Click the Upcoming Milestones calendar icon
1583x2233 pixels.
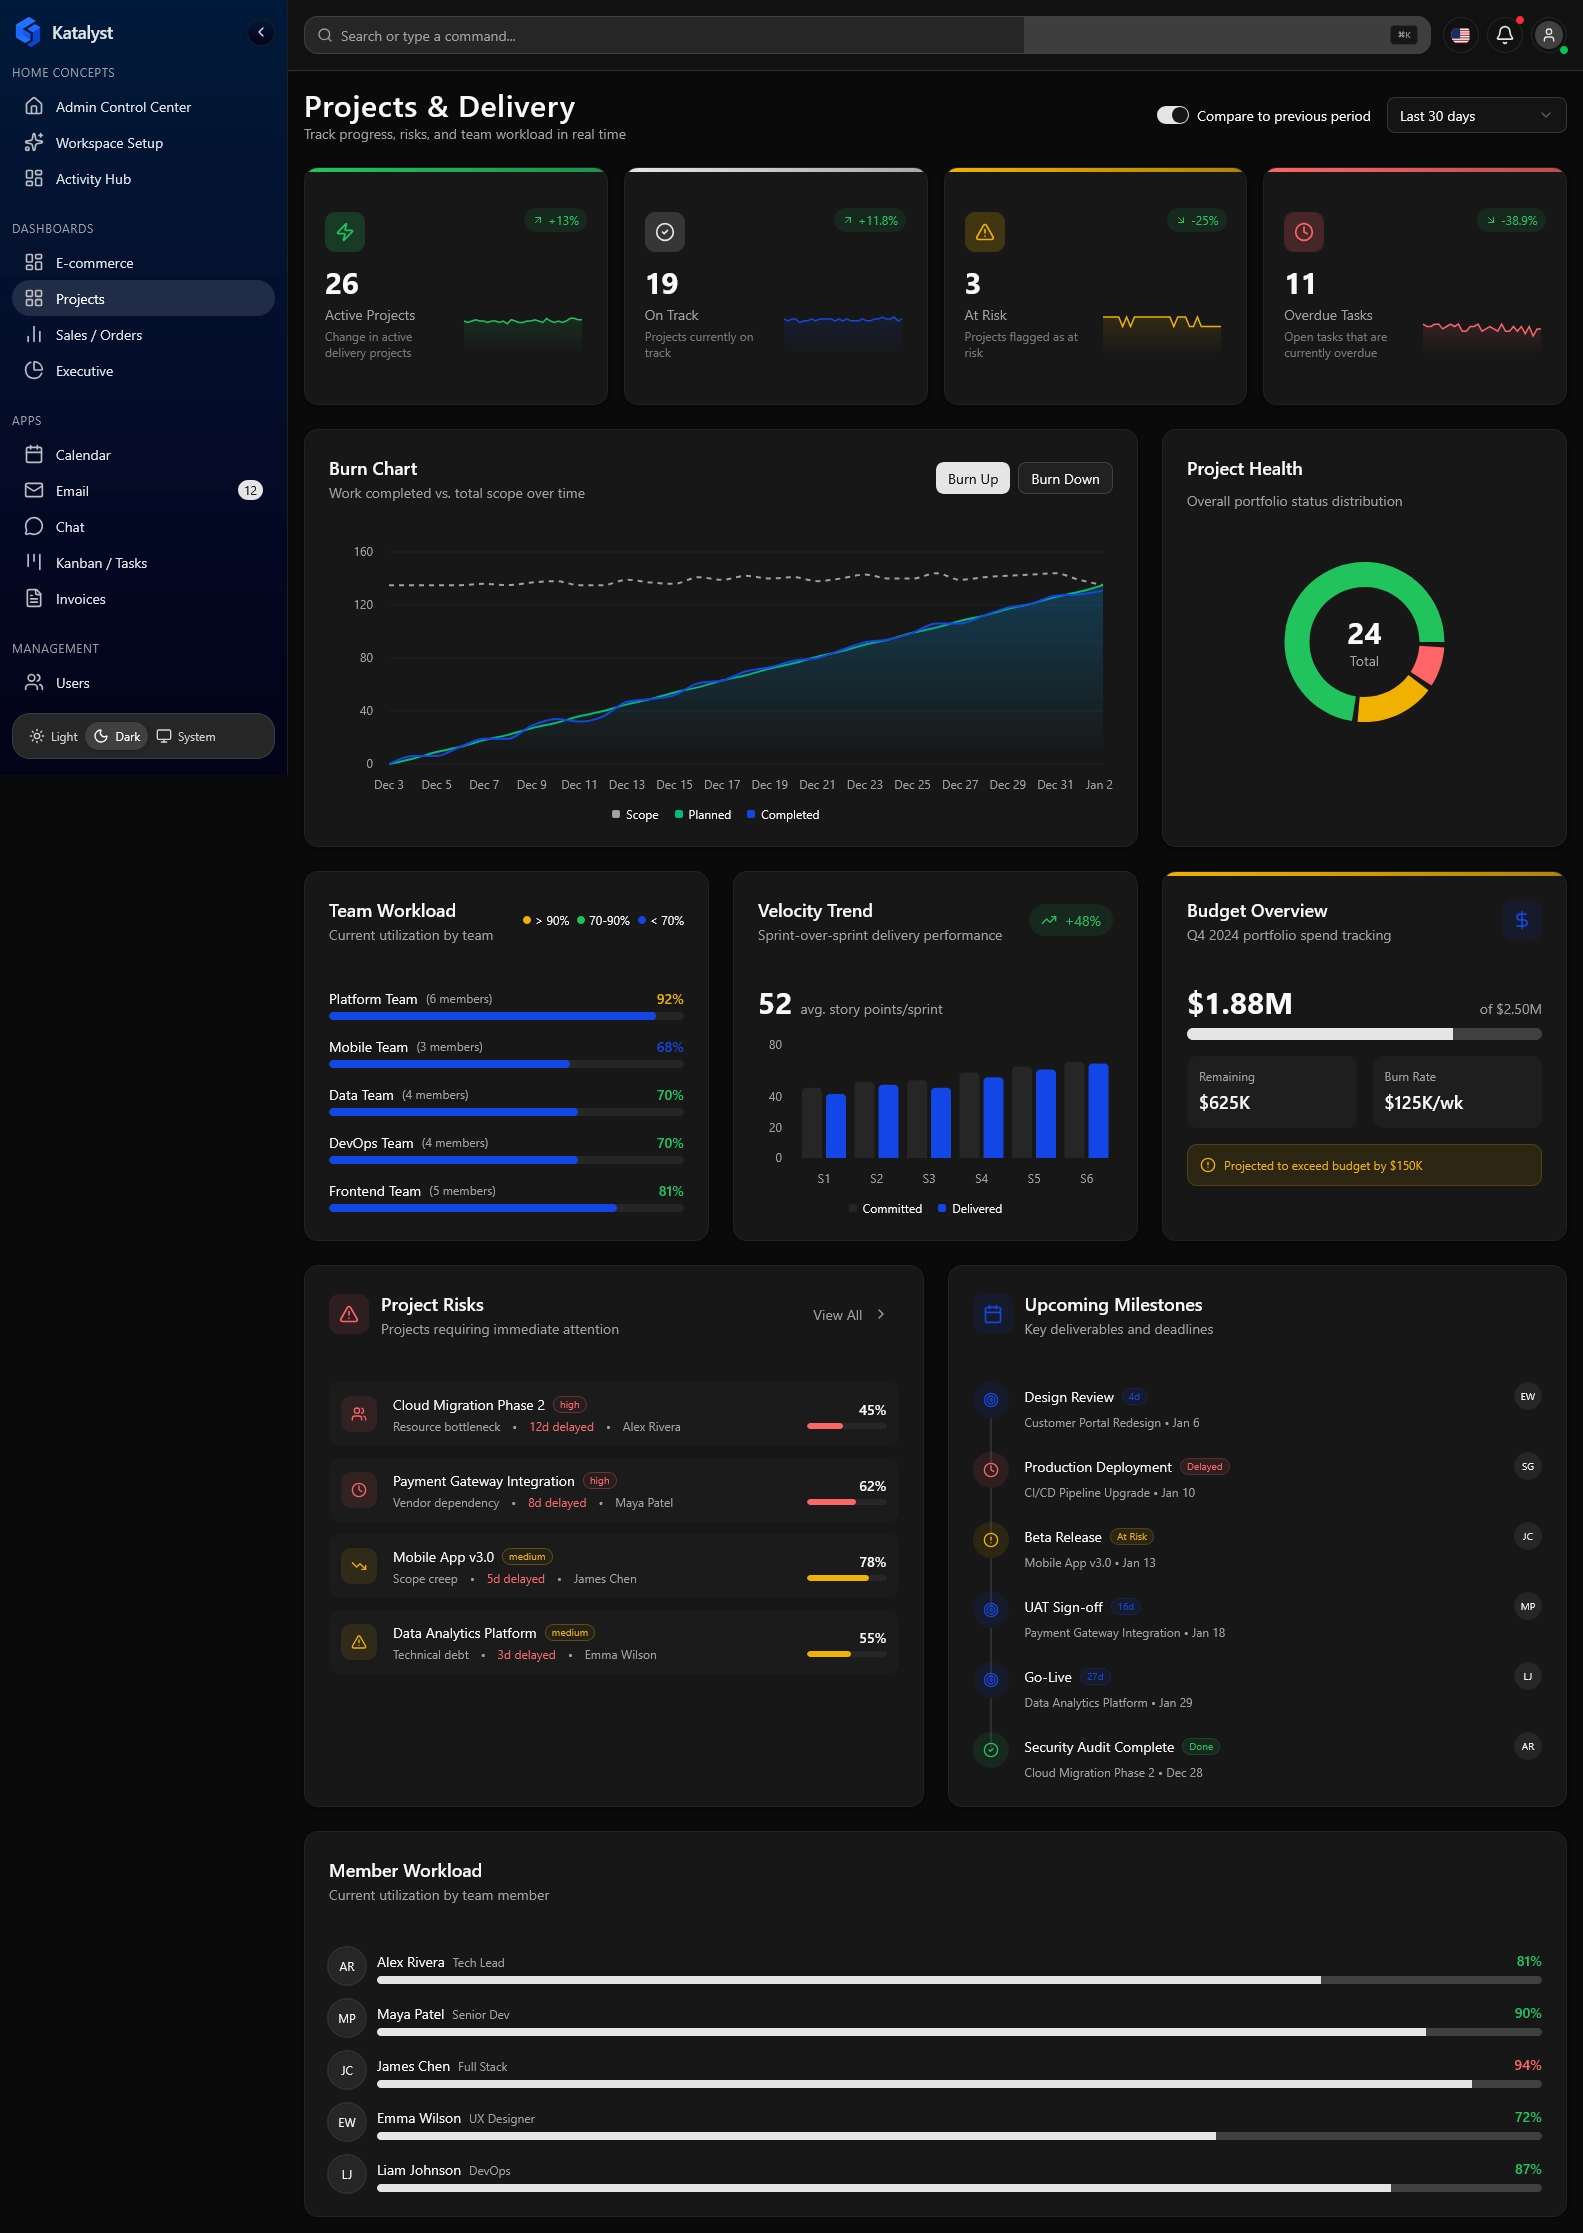click(992, 1315)
